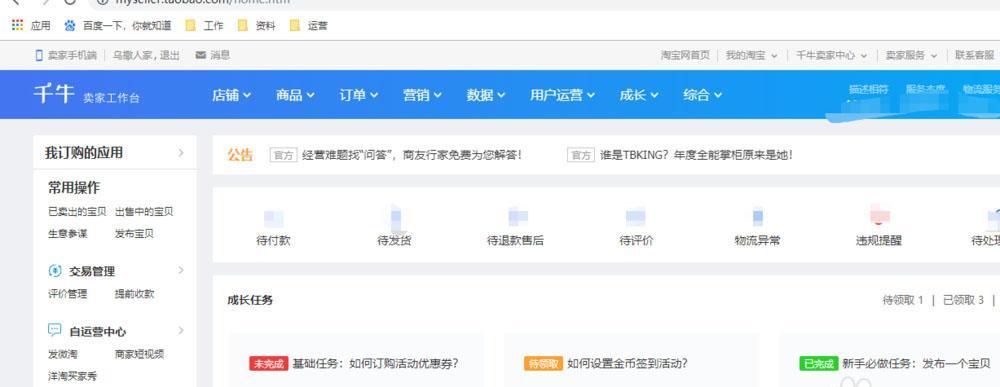Expand 自运营中心 section arrow
Screen dimensions: 1000x387
[x=181, y=330]
